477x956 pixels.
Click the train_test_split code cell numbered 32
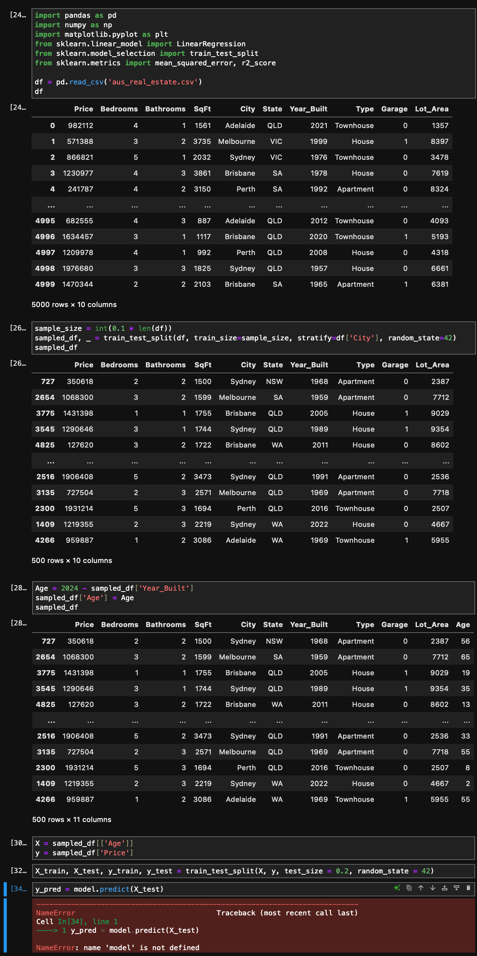click(253, 871)
